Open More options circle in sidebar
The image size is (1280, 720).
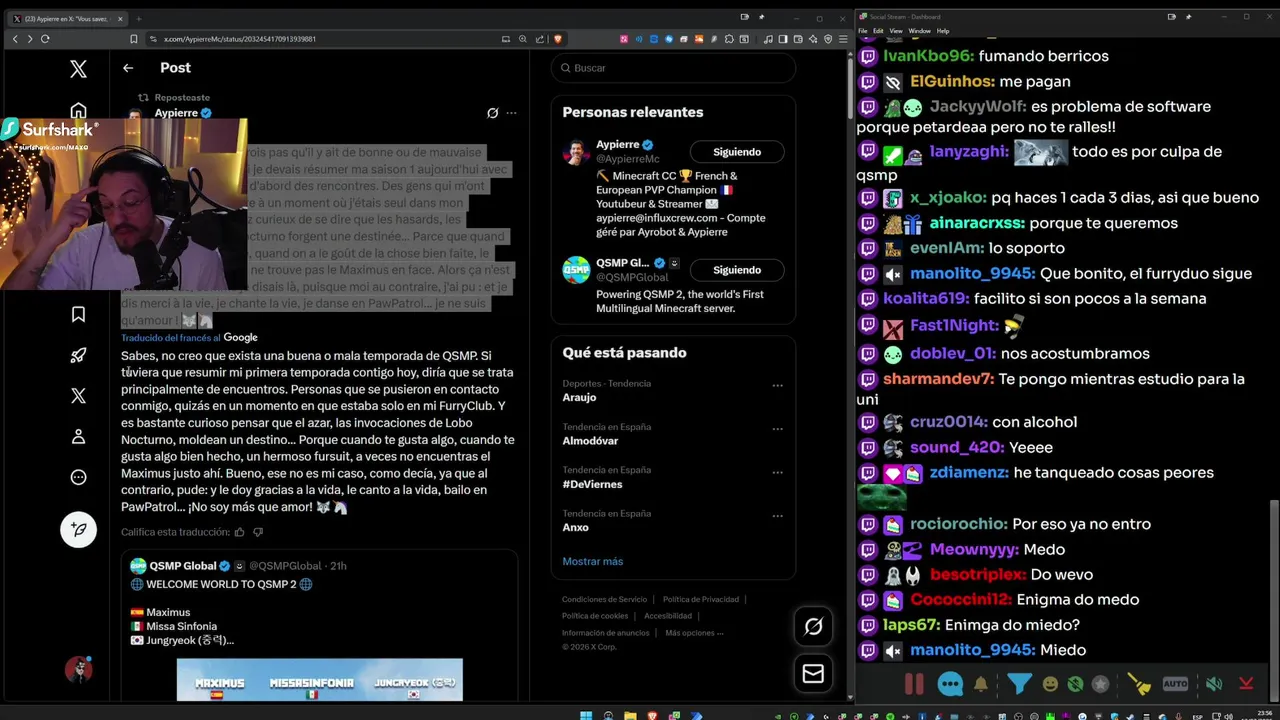click(78, 477)
